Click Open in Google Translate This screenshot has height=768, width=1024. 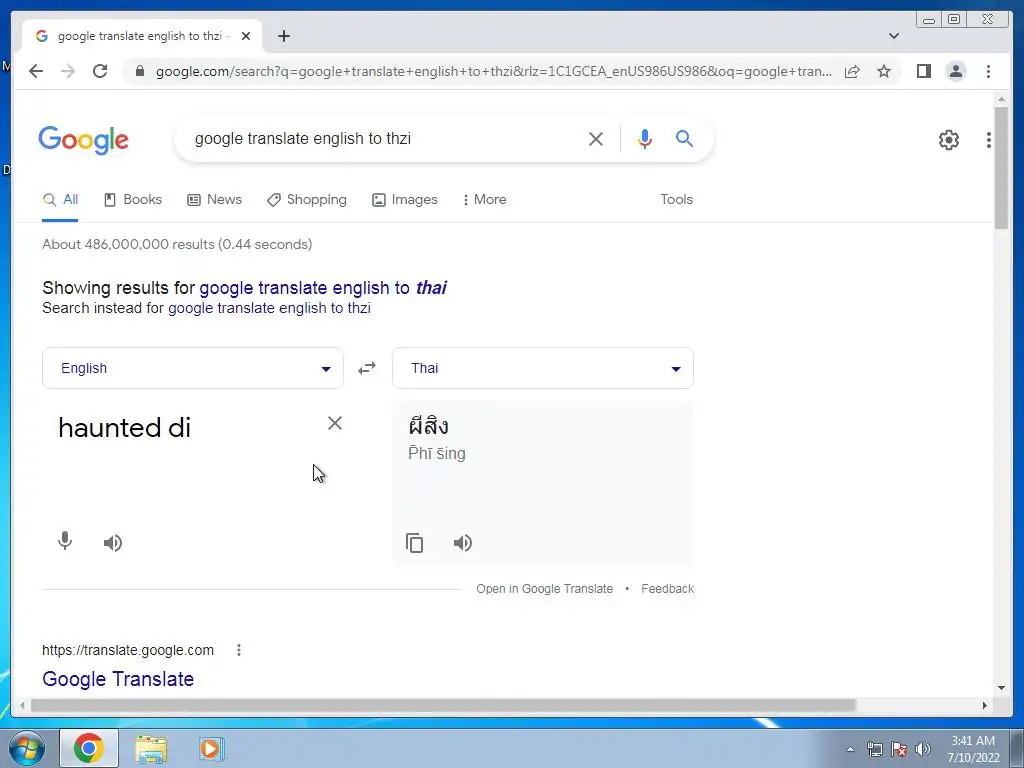click(545, 589)
